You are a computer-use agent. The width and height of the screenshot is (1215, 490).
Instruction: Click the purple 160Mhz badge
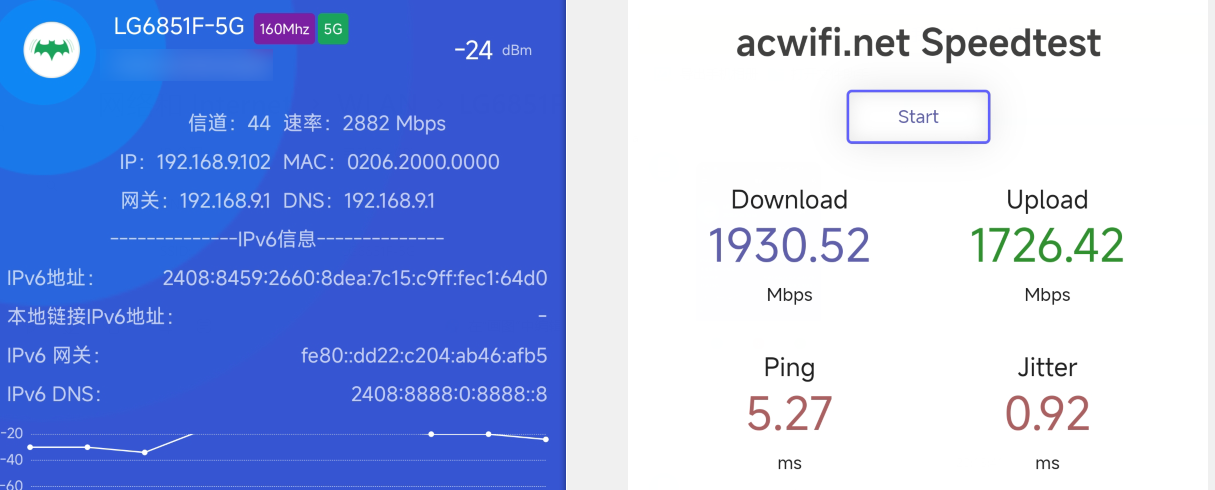(284, 29)
